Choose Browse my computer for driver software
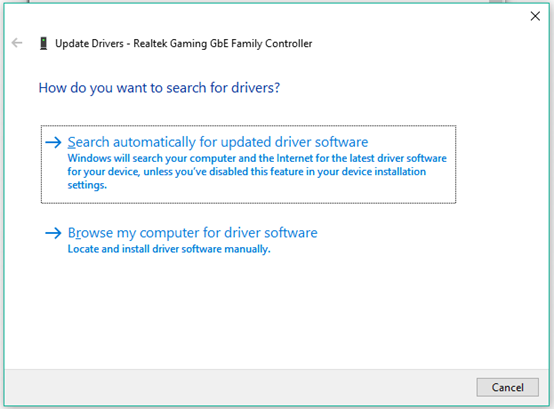 pyautogui.click(x=193, y=233)
